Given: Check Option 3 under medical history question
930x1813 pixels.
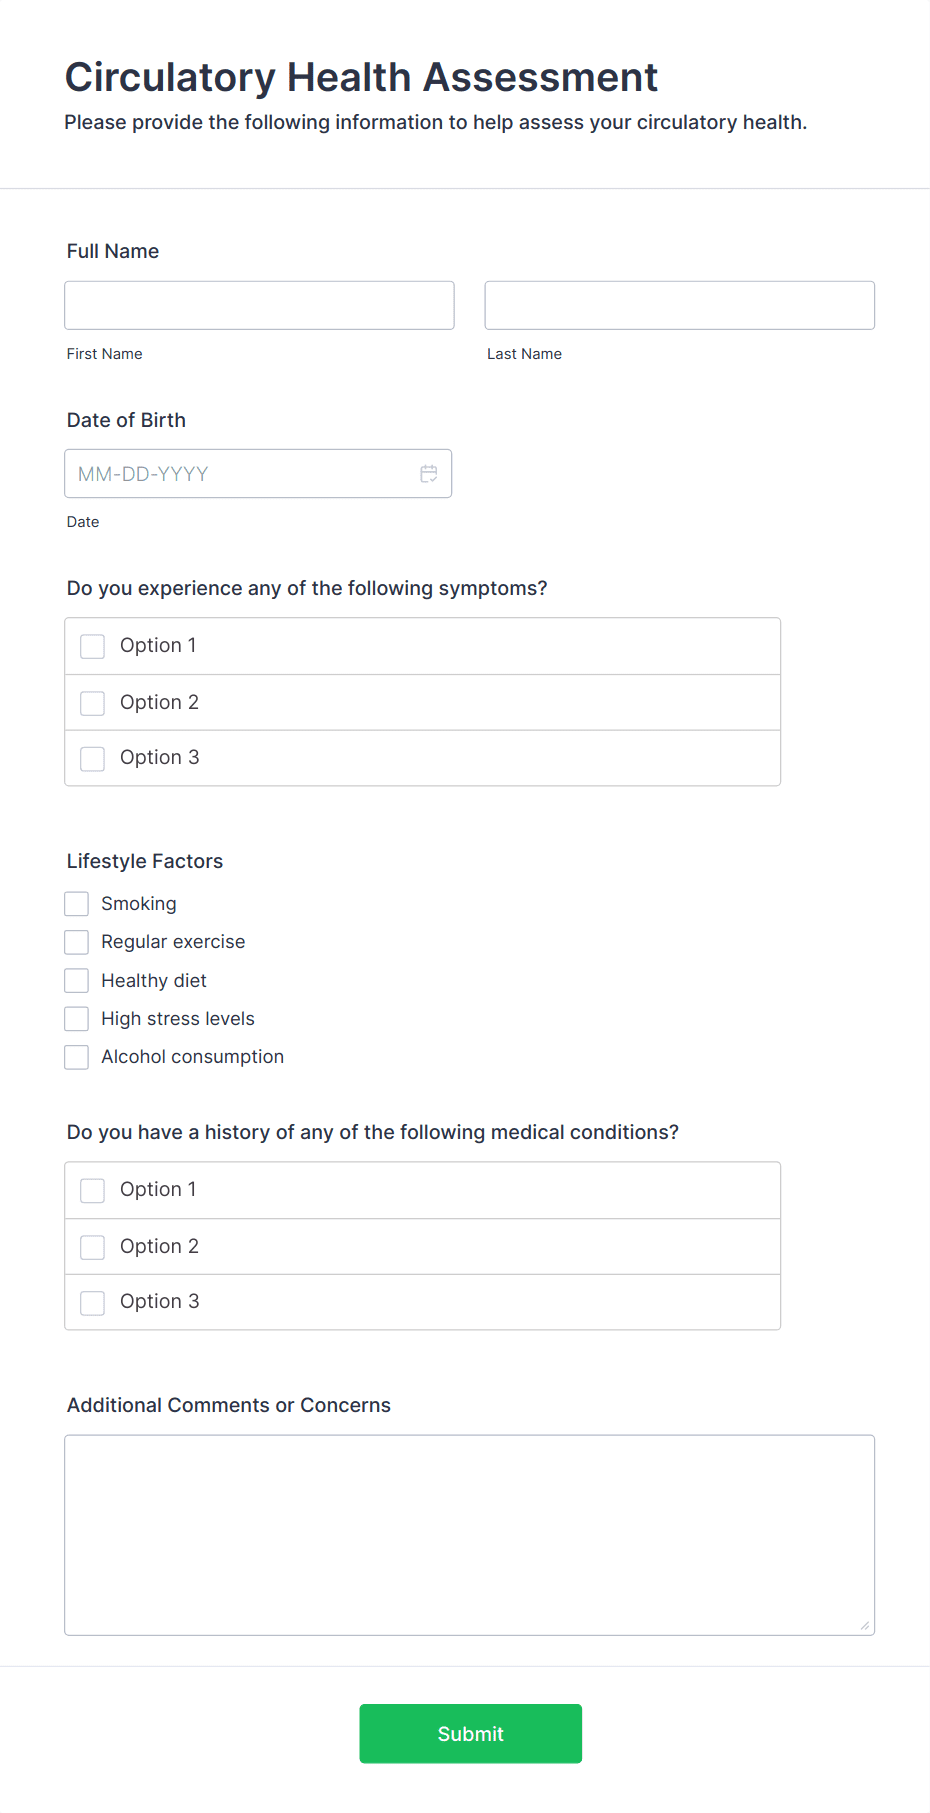Looking at the screenshot, I should 92,1302.
